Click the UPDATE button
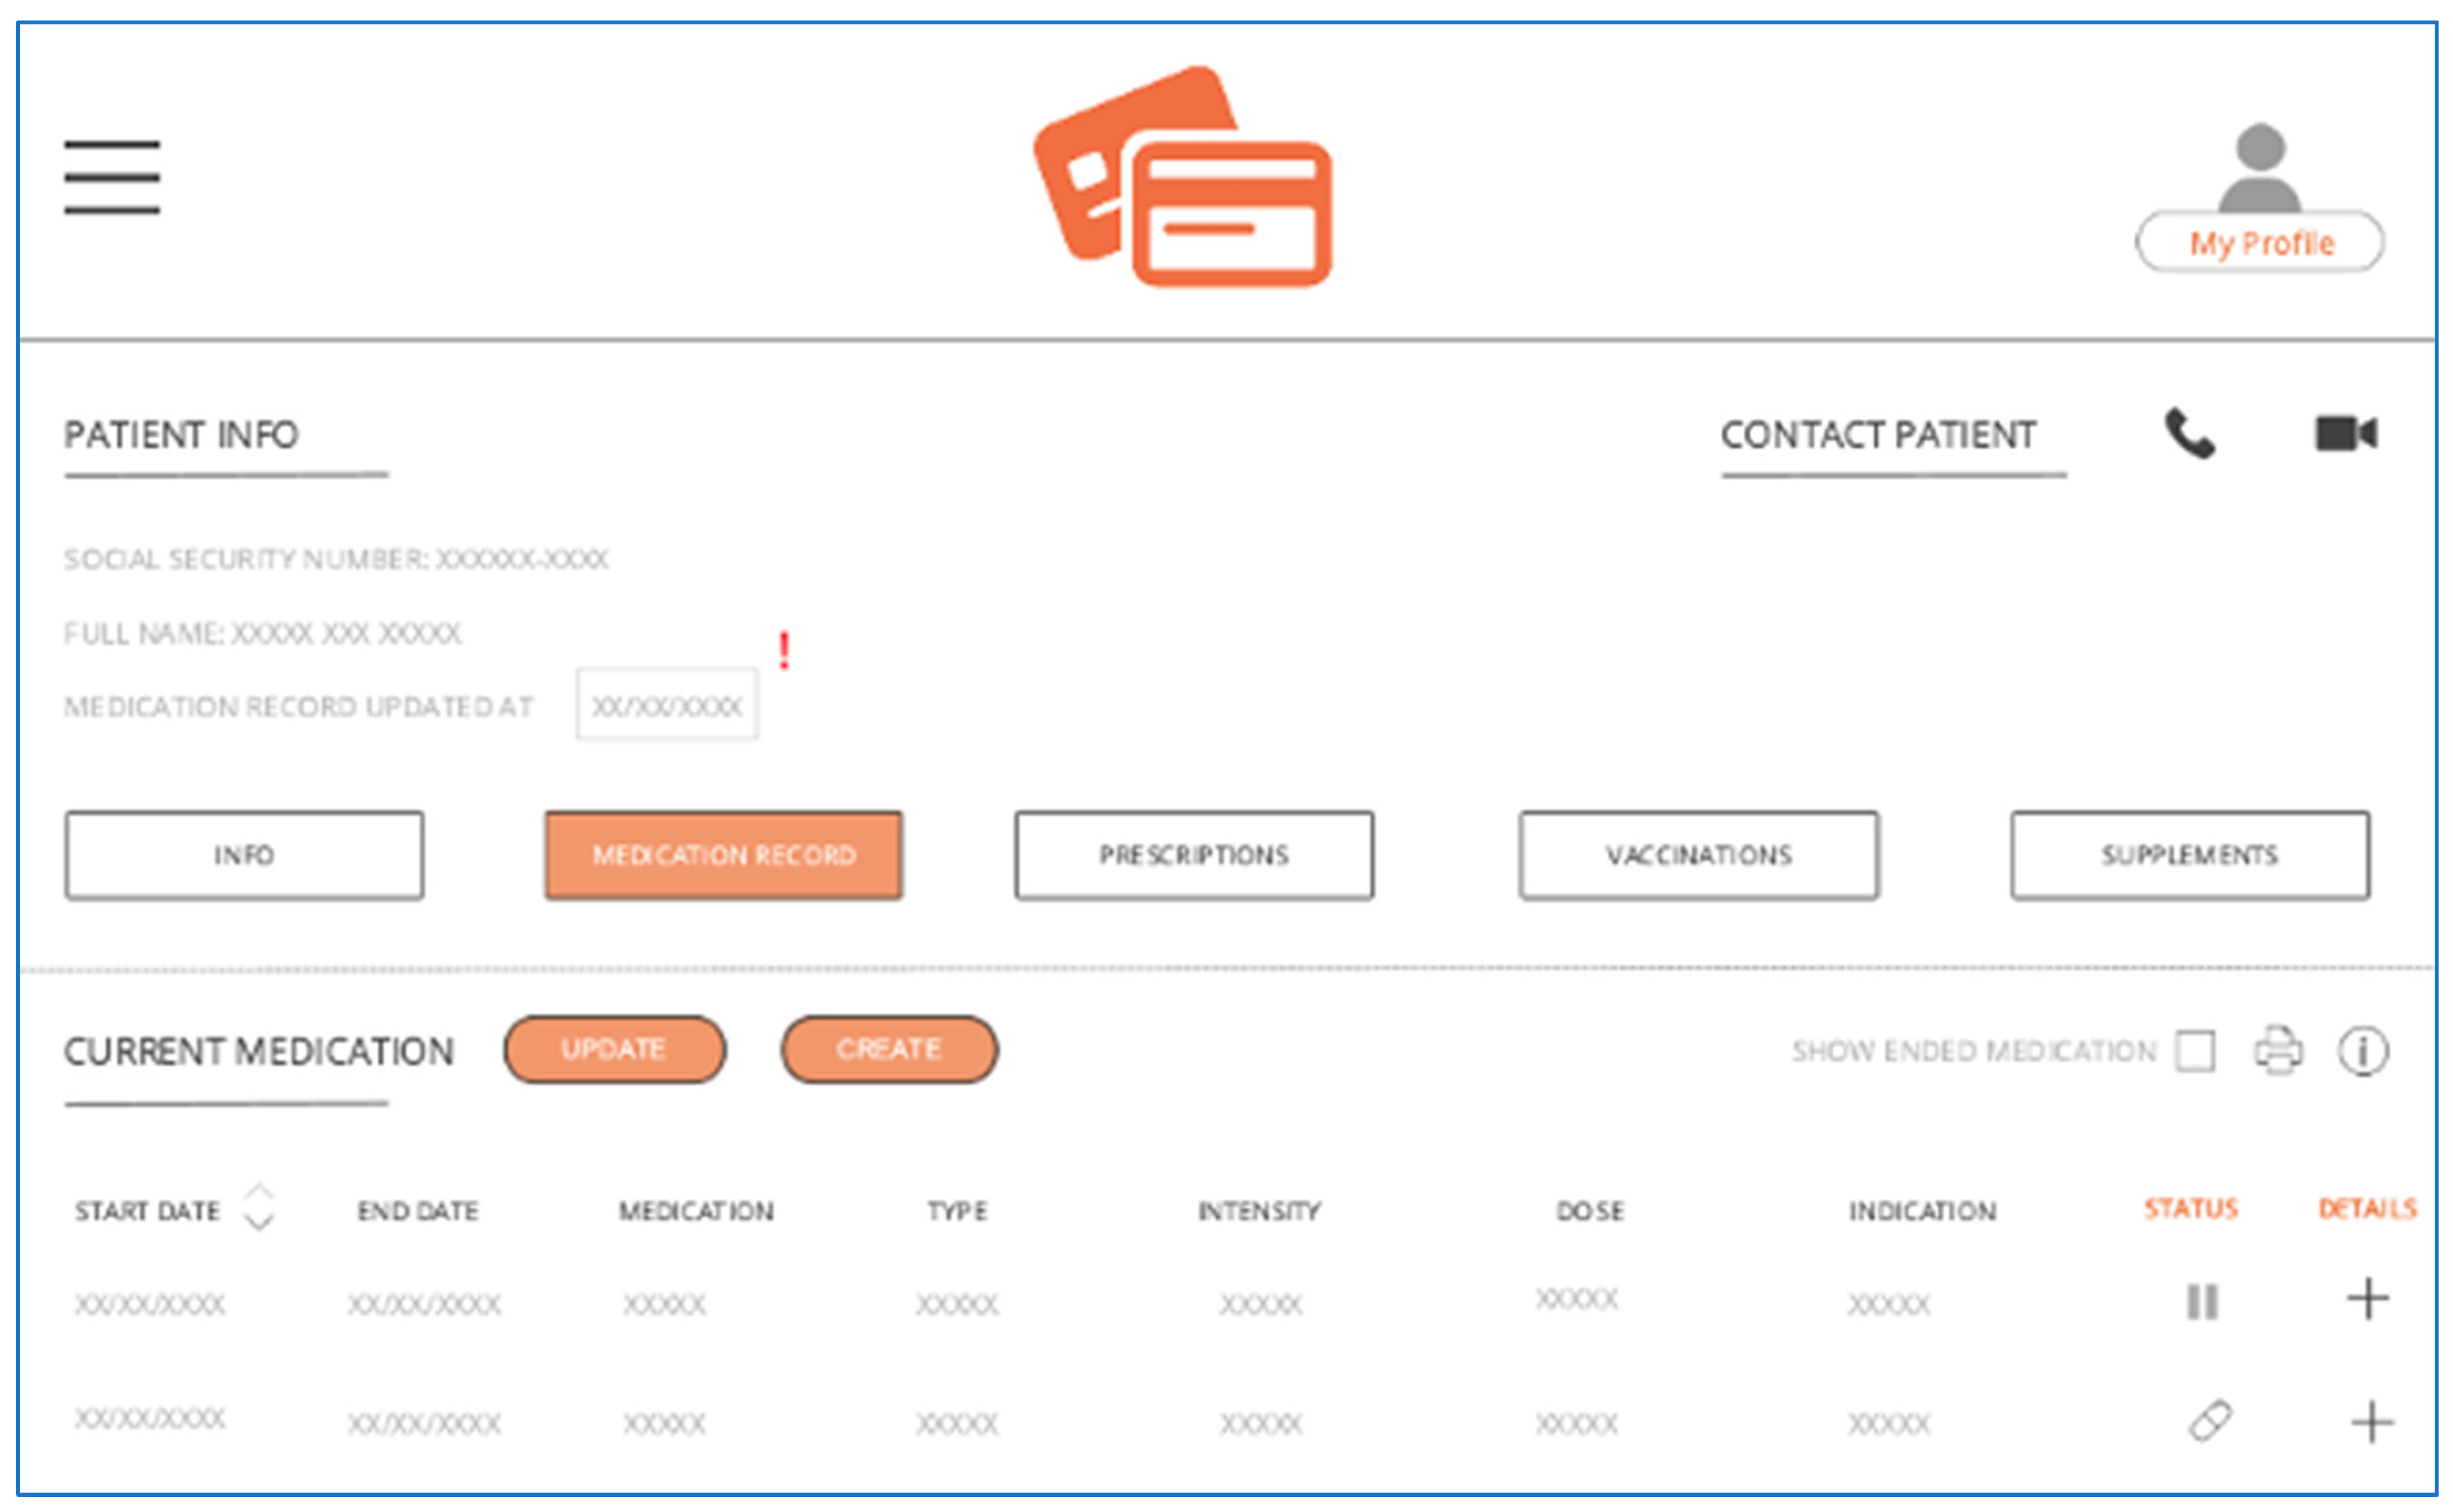 click(614, 1049)
